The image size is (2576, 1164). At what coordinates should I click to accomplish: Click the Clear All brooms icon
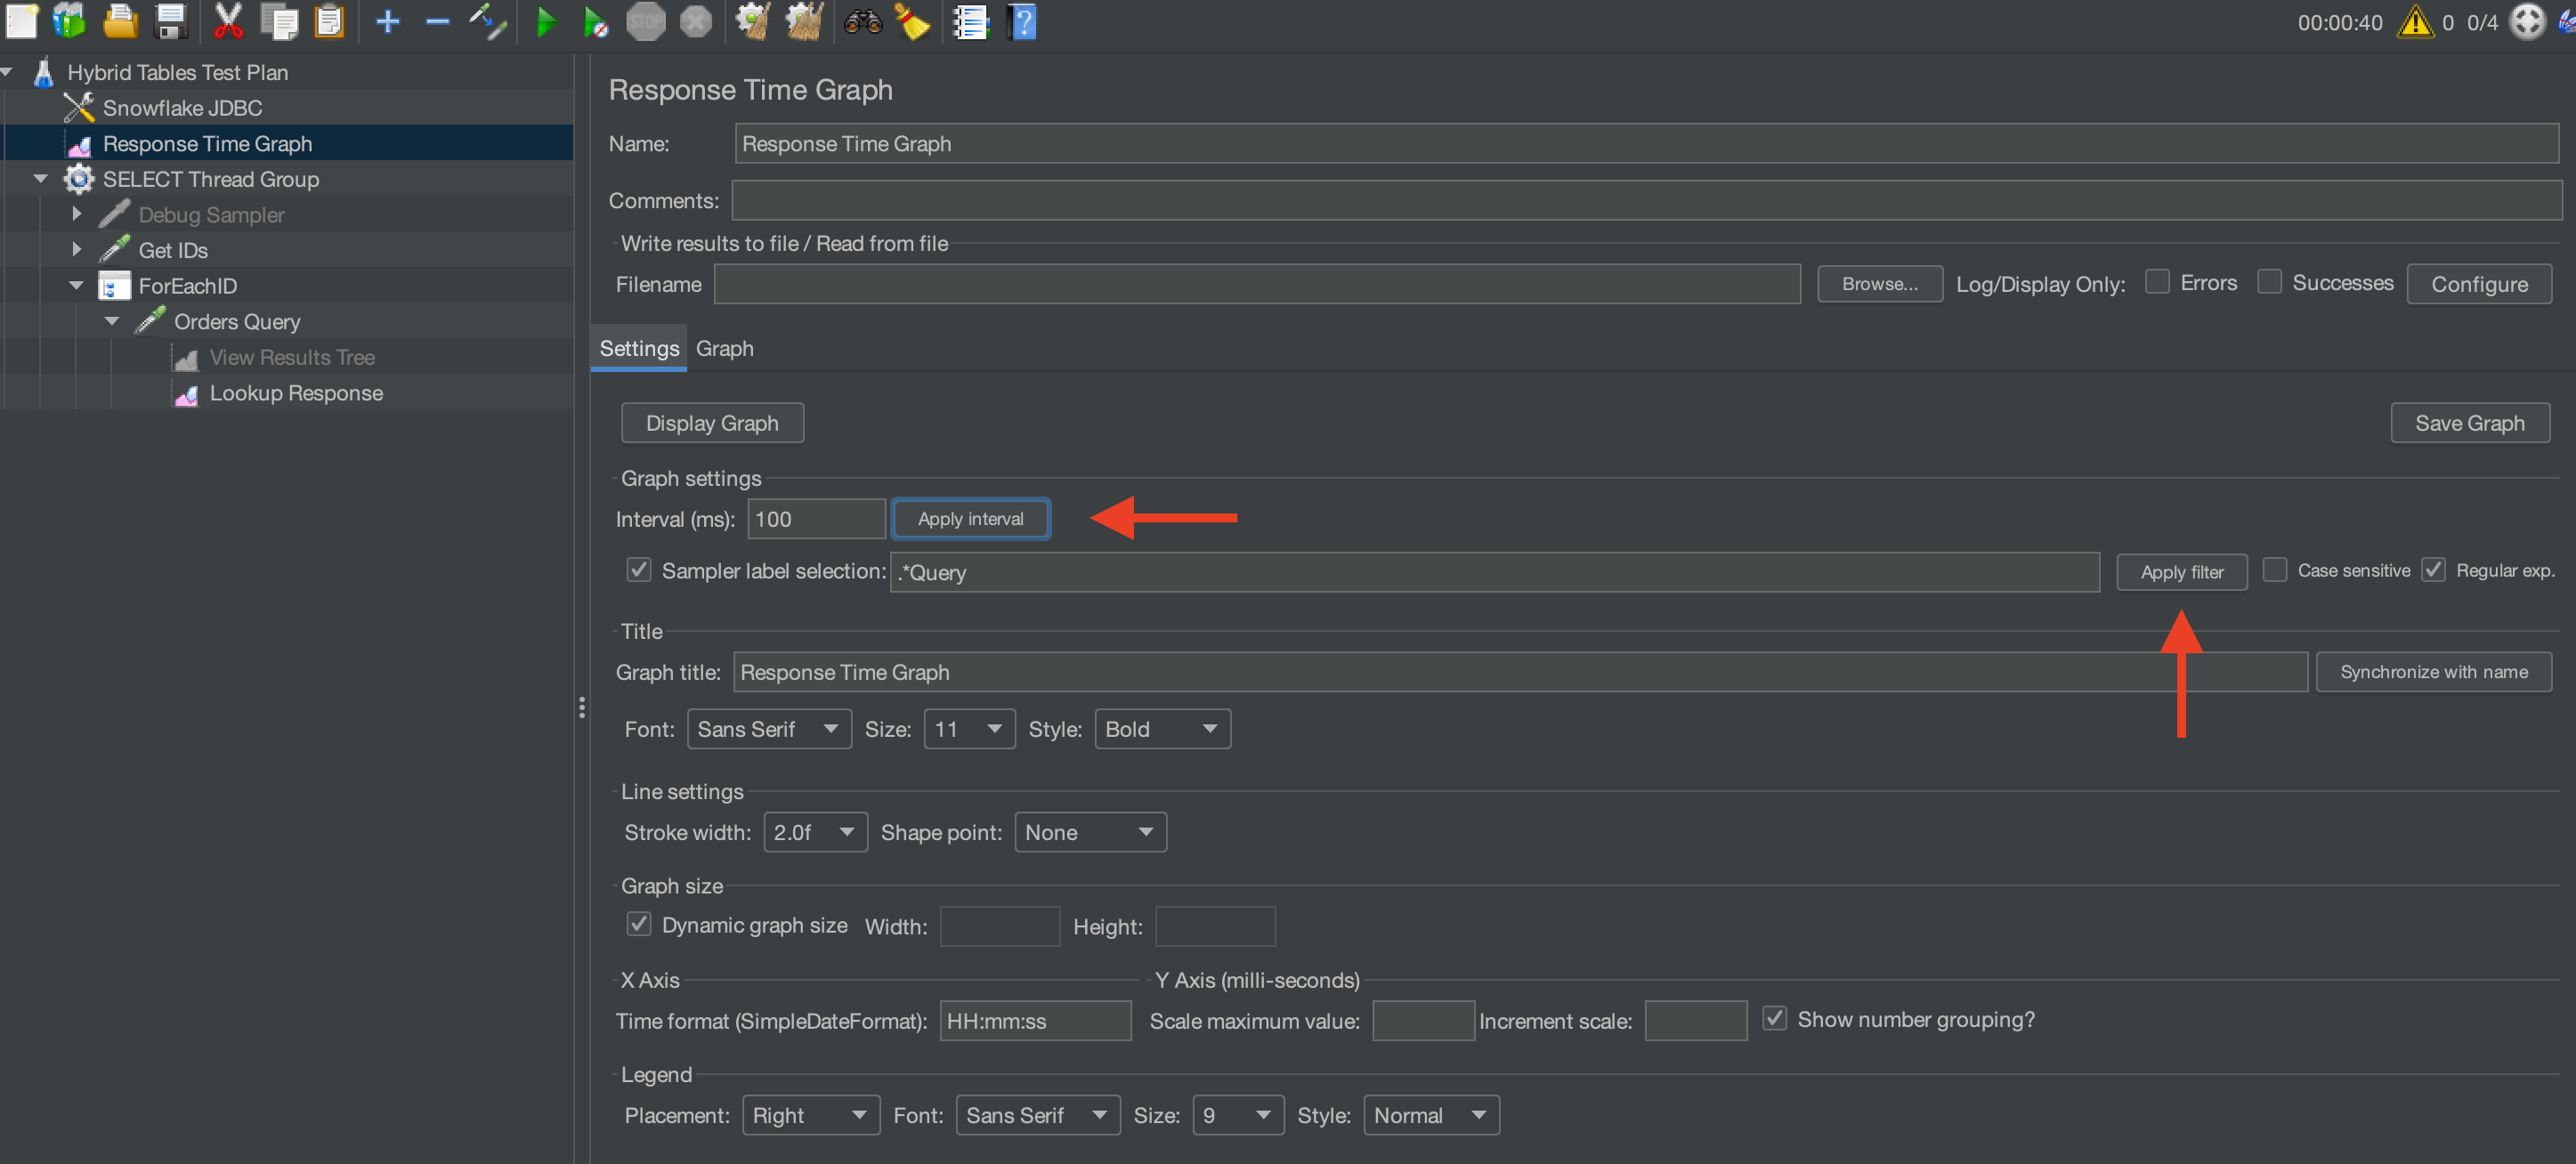coord(803,21)
